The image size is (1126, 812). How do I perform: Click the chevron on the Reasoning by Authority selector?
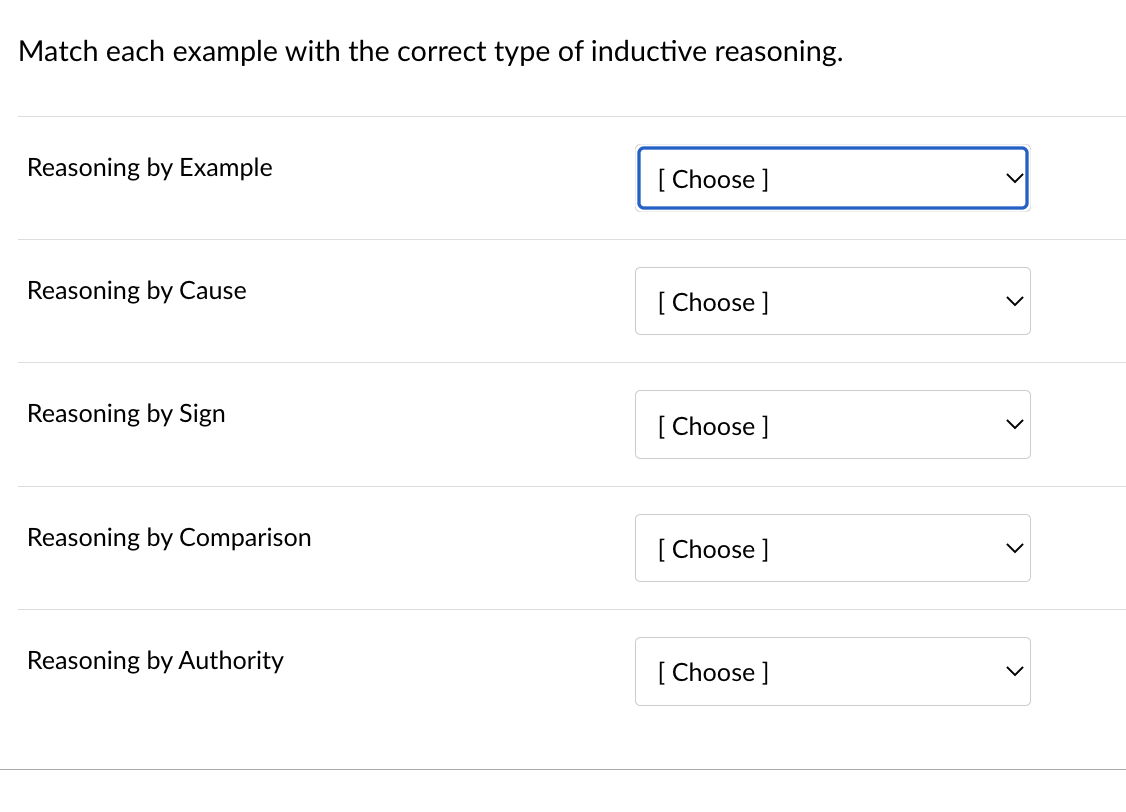tap(1013, 671)
